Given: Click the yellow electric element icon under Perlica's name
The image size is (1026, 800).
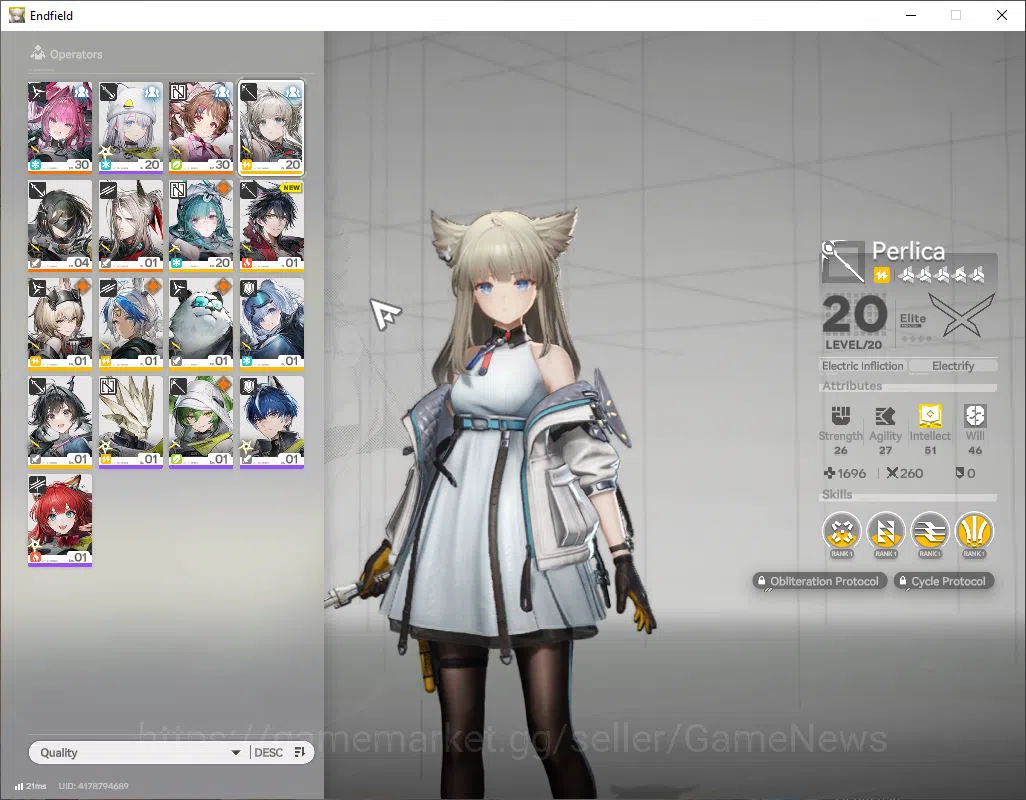Looking at the screenshot, I should [881, 275].
